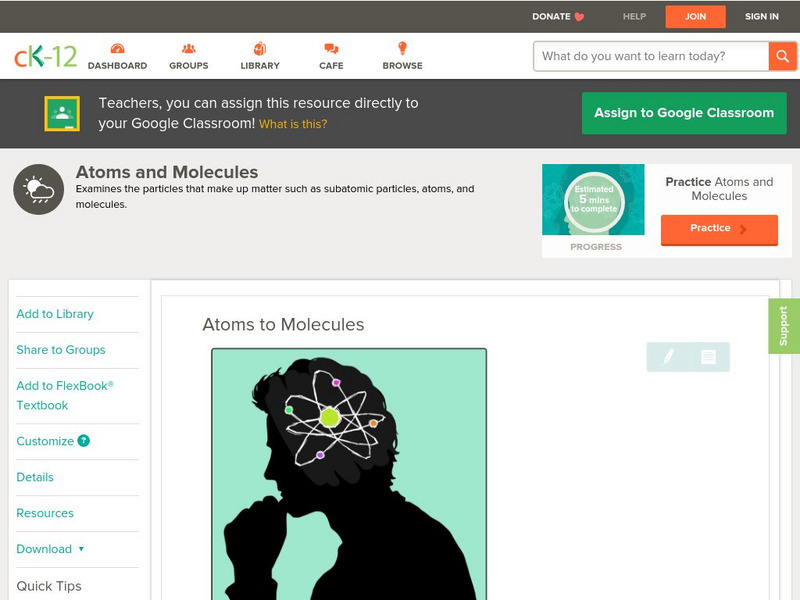Start the orange Practice button
The width and height of the screenshot is (800, 600).
[x=719, y=229]
